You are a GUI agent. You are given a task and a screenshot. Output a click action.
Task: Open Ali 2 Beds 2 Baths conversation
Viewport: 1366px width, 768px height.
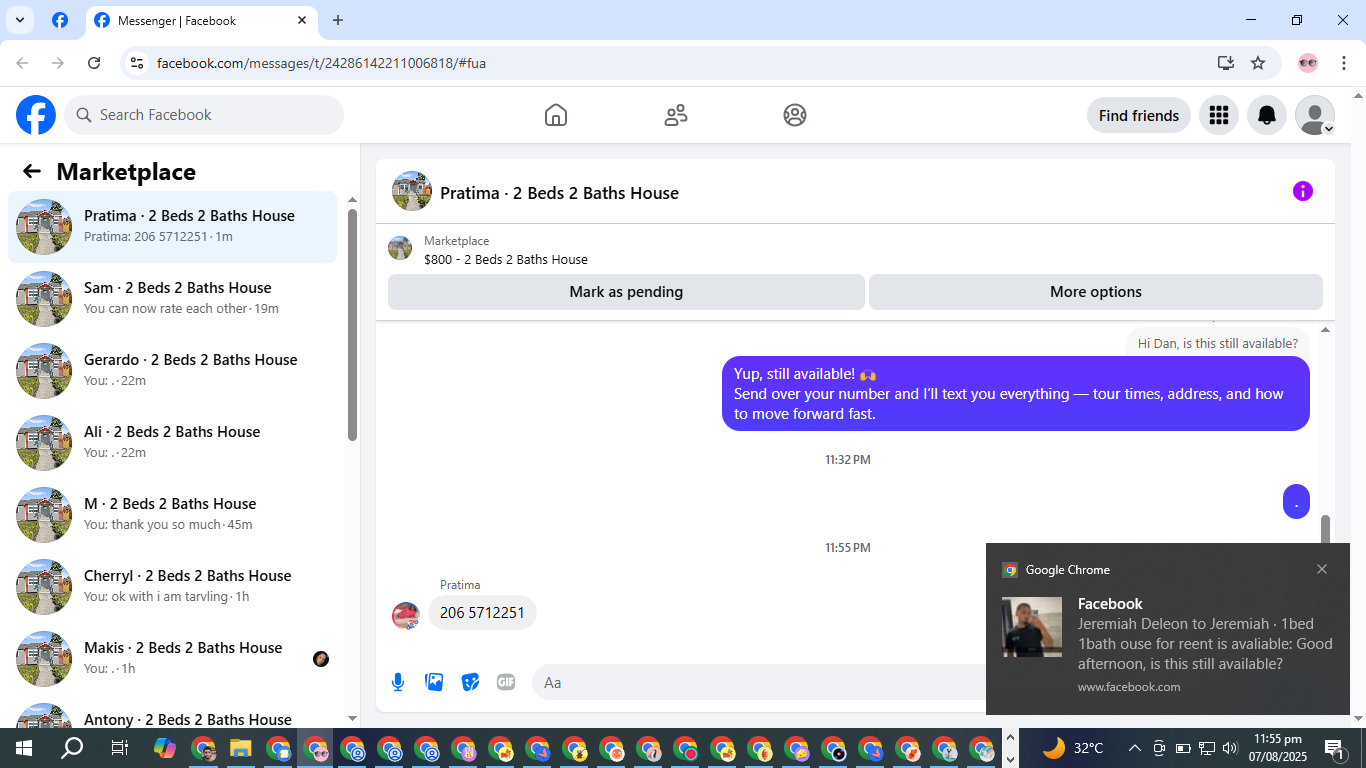pos(173,443)
